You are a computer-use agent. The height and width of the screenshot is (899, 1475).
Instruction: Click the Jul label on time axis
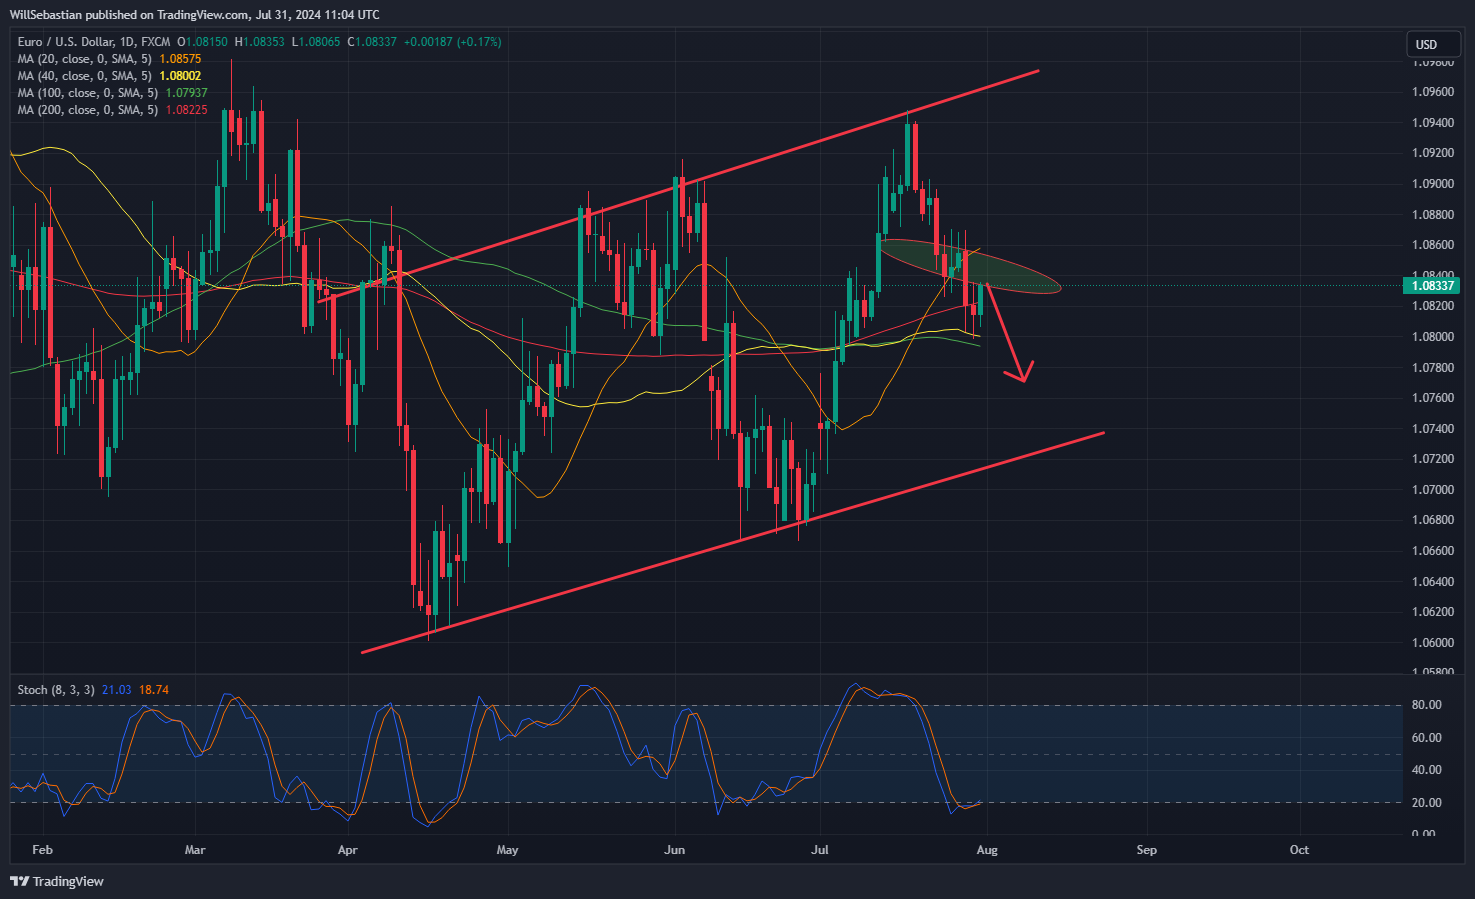[820, 850]
